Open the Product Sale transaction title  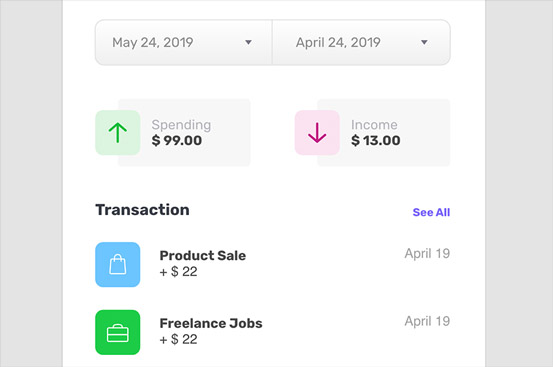203,255
